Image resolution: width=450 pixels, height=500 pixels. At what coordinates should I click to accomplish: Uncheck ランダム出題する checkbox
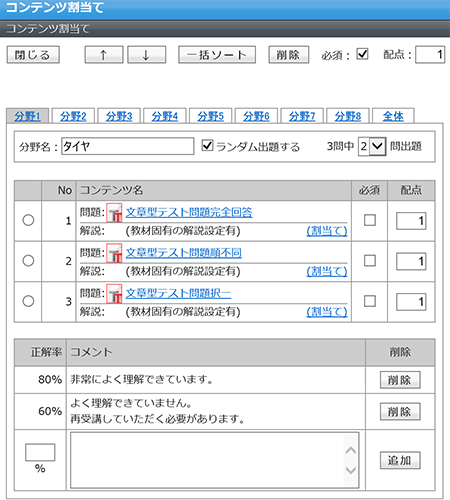[x=207, y=145]
